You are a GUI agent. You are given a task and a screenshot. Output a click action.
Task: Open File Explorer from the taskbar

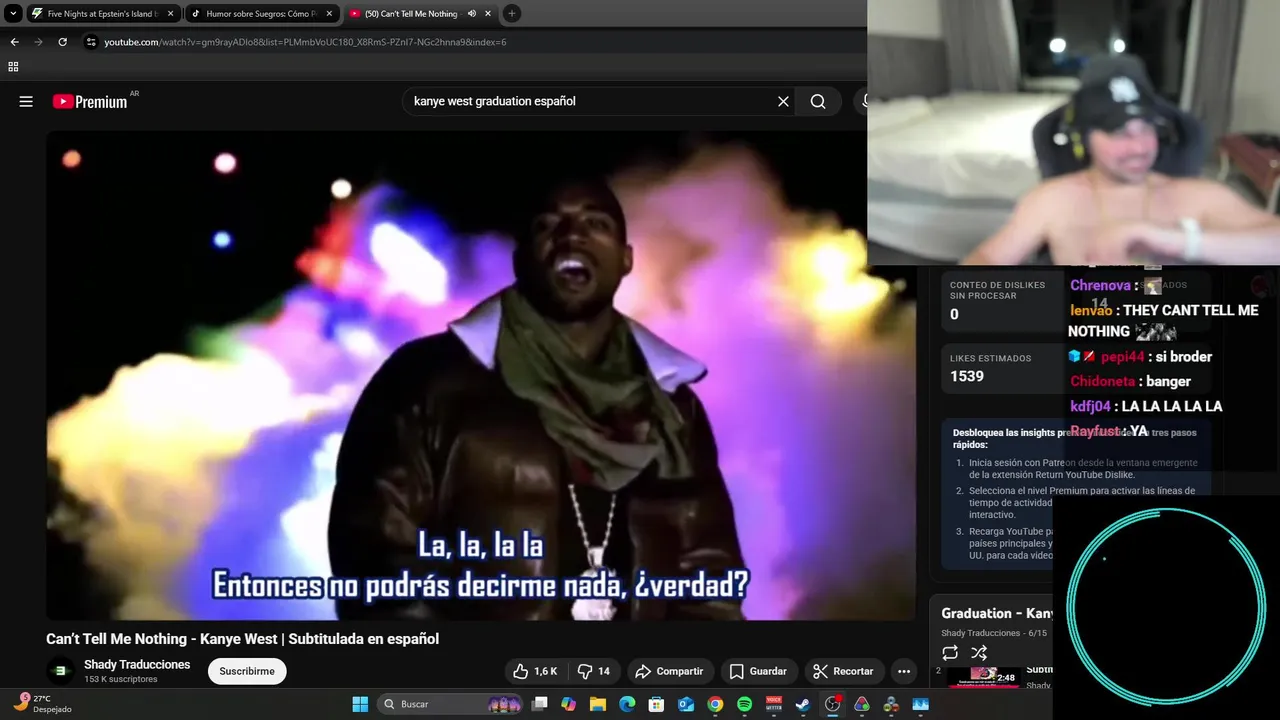[x=598, y=704]
